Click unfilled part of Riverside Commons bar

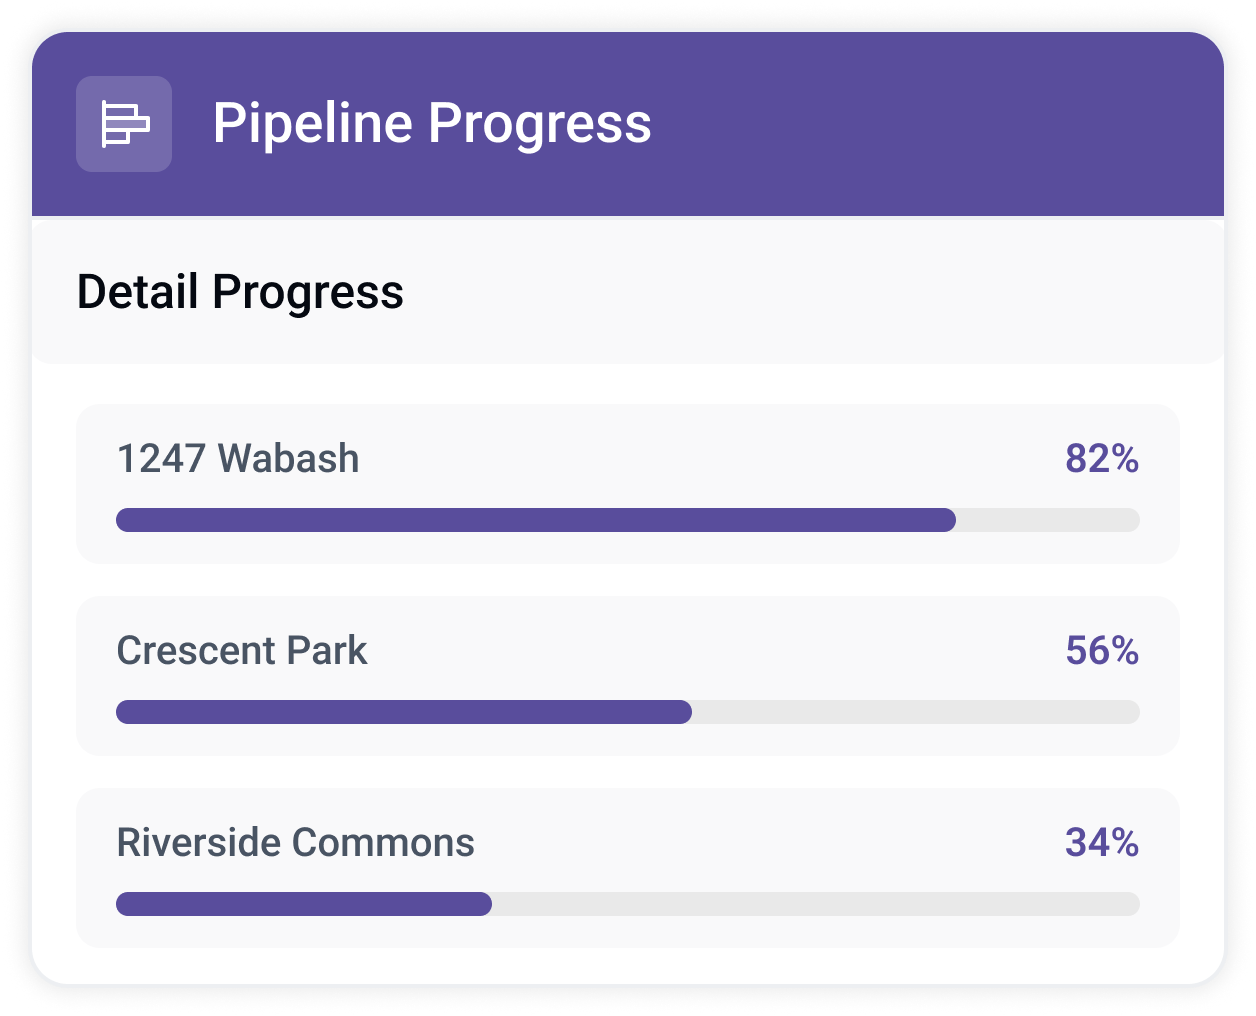(x=816, y=904)
